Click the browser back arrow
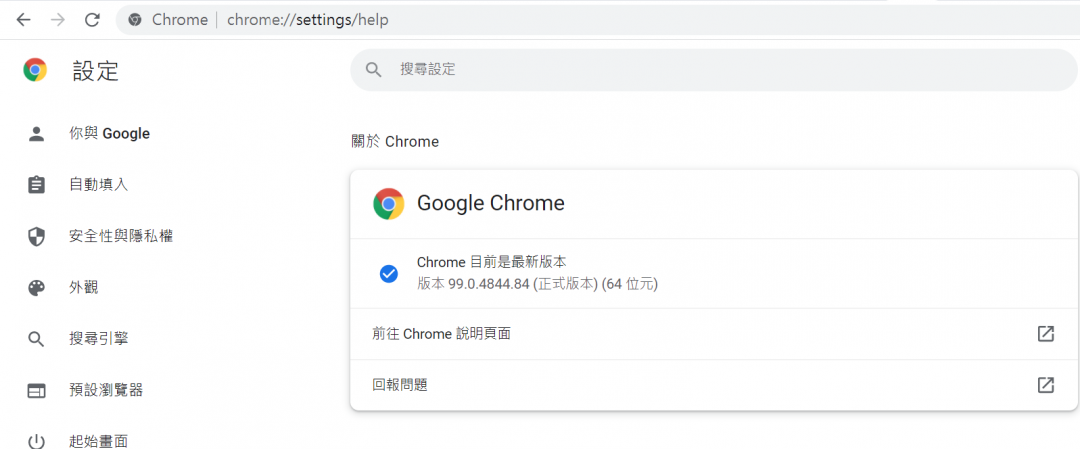This screenshot has width=1080, height=449. pyautogui.click(x=24, y=20)
